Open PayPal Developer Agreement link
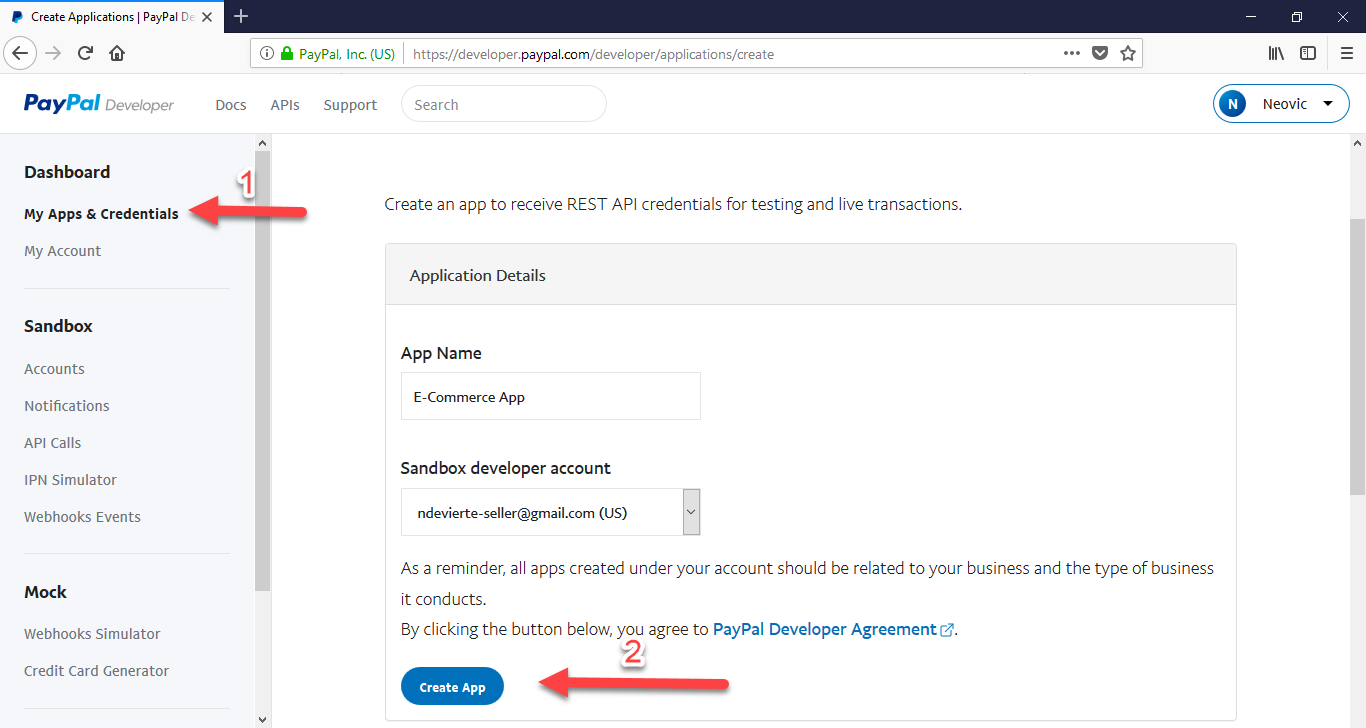The height and width of the screenshot is (728, 1366). point(825,630)
